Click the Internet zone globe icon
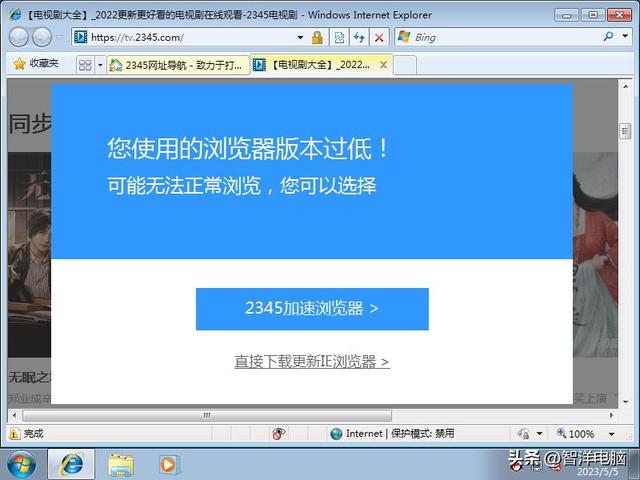 [336, 433]
